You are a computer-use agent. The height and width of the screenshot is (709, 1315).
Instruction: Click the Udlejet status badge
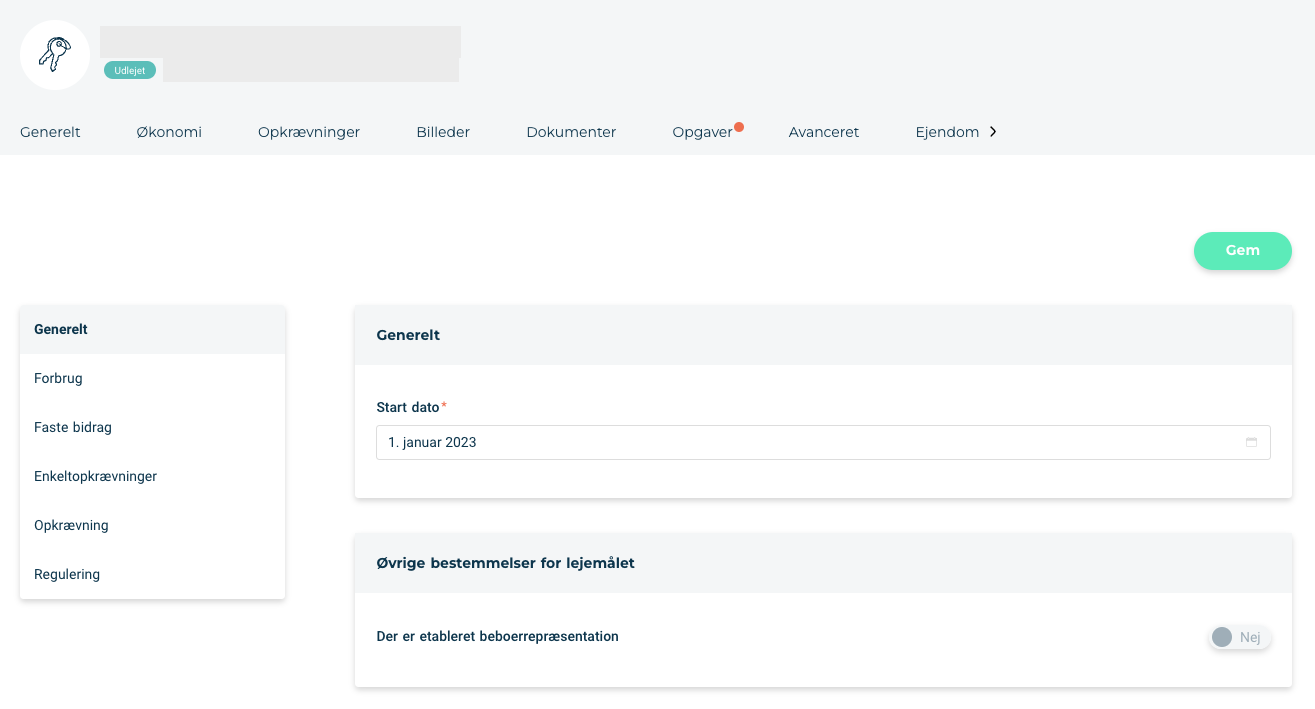click(130, 70)
